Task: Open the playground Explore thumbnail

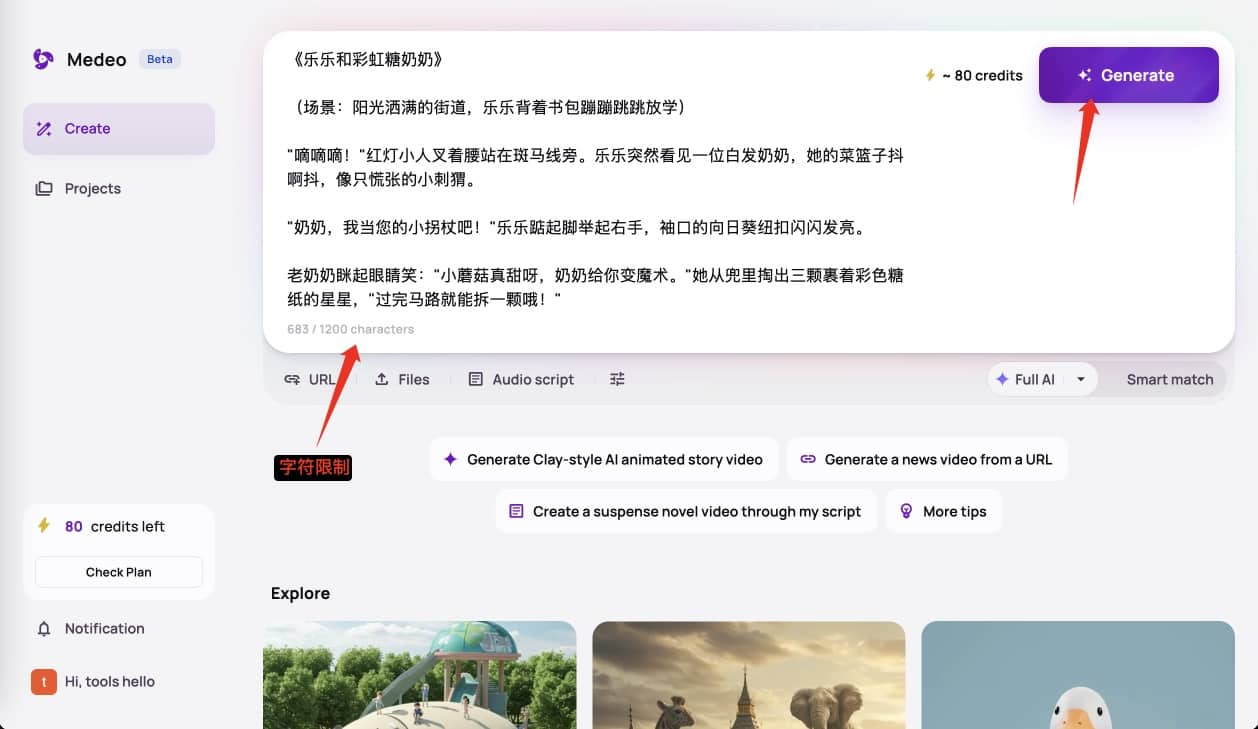Action: (x=420, y=675)
